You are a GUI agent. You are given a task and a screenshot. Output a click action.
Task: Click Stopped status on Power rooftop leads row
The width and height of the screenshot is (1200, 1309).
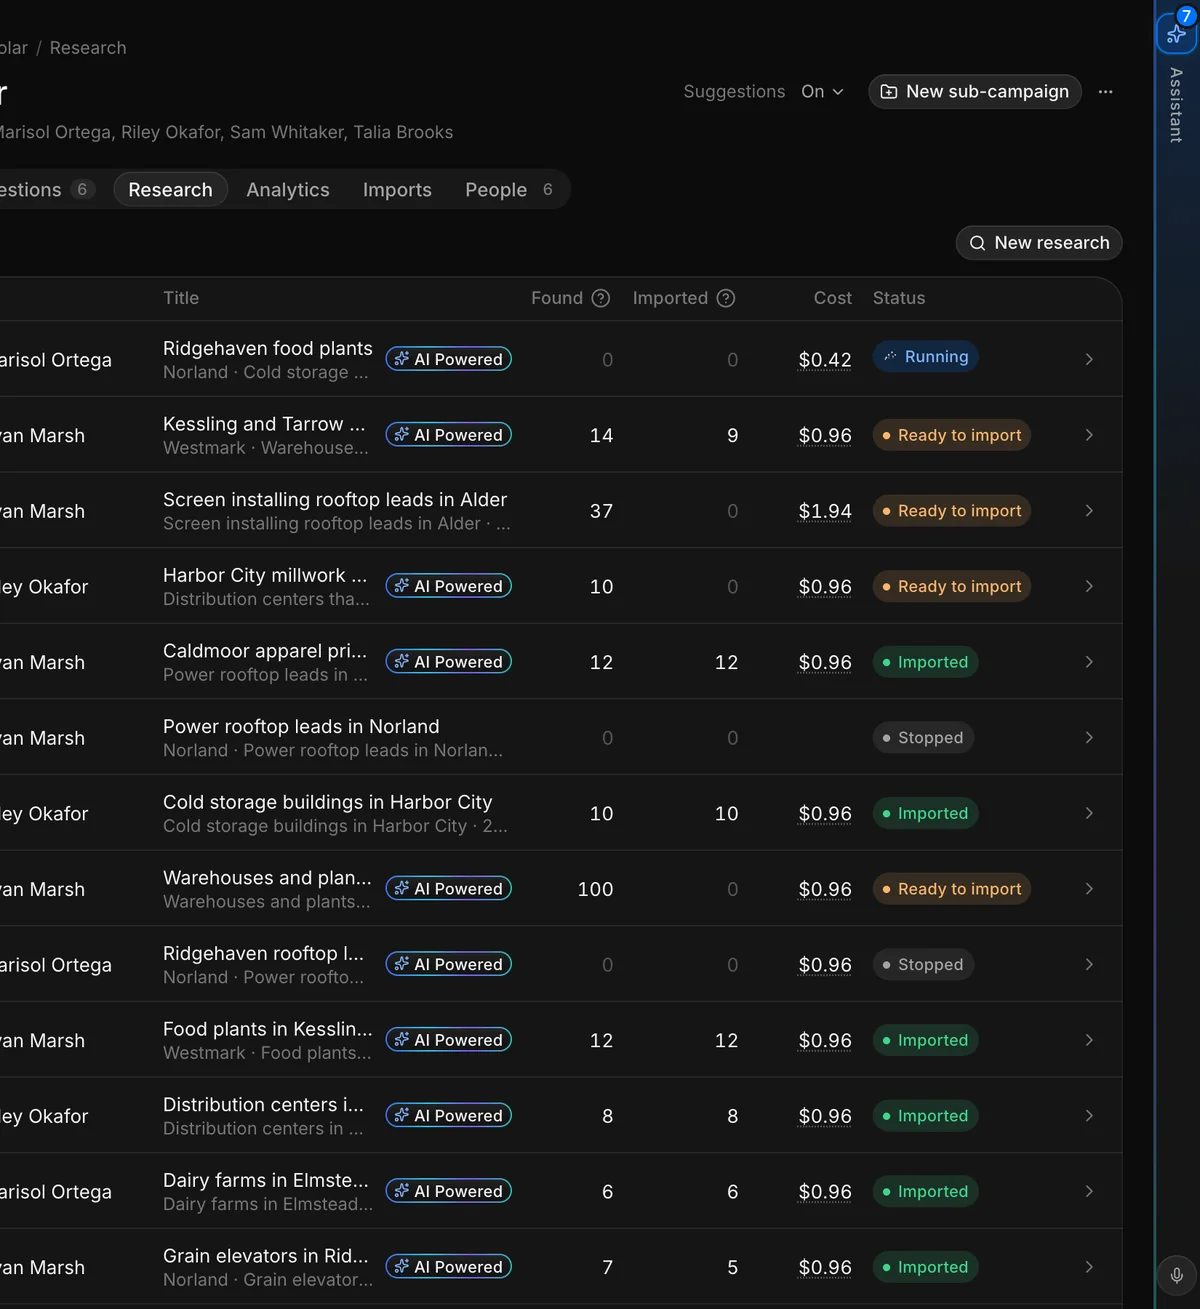click(x=923, y=738)
